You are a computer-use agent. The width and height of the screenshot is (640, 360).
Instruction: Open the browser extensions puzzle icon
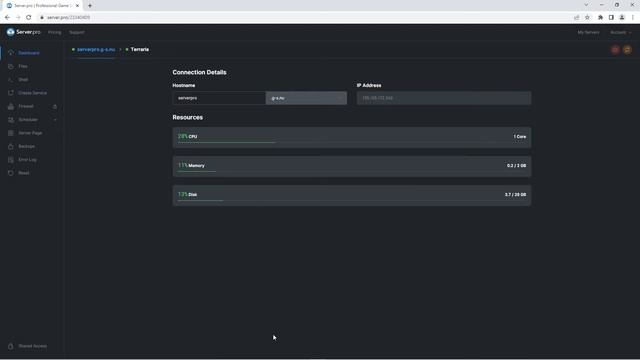(600, 18)
